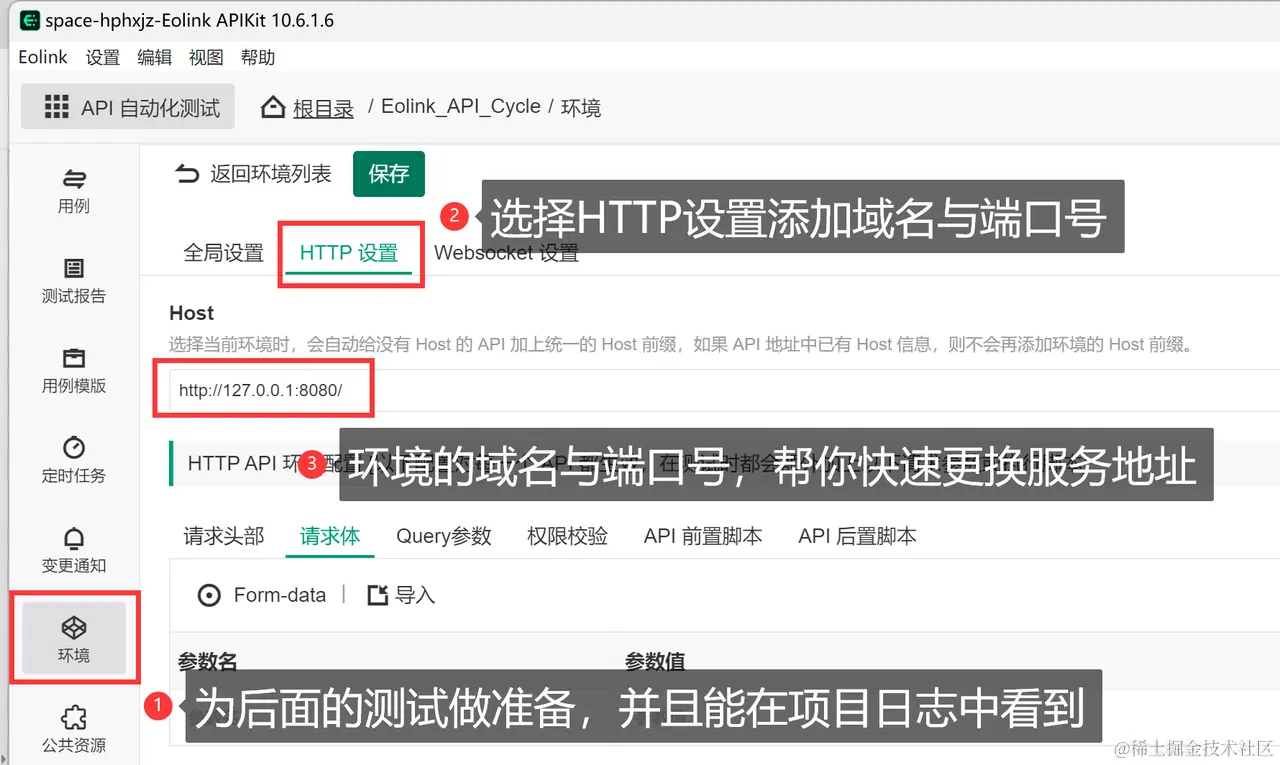The width and height of the screenshot is (1280, 765).
Task: Open the 设置 menu
Action: click(102, 57)
